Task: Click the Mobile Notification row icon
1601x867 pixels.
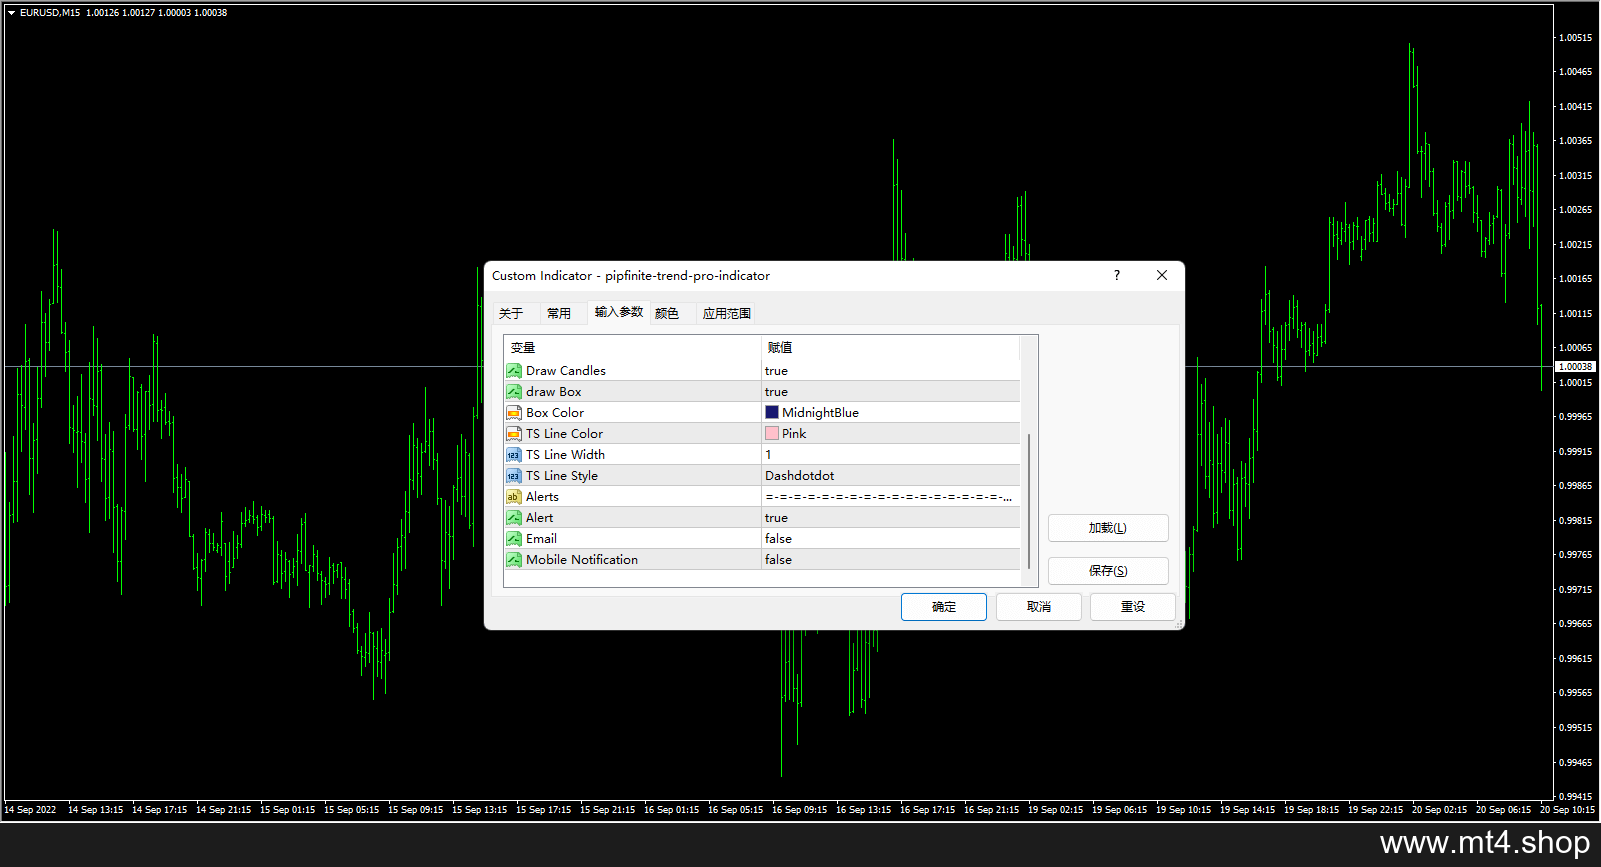Action: point(513,560)
